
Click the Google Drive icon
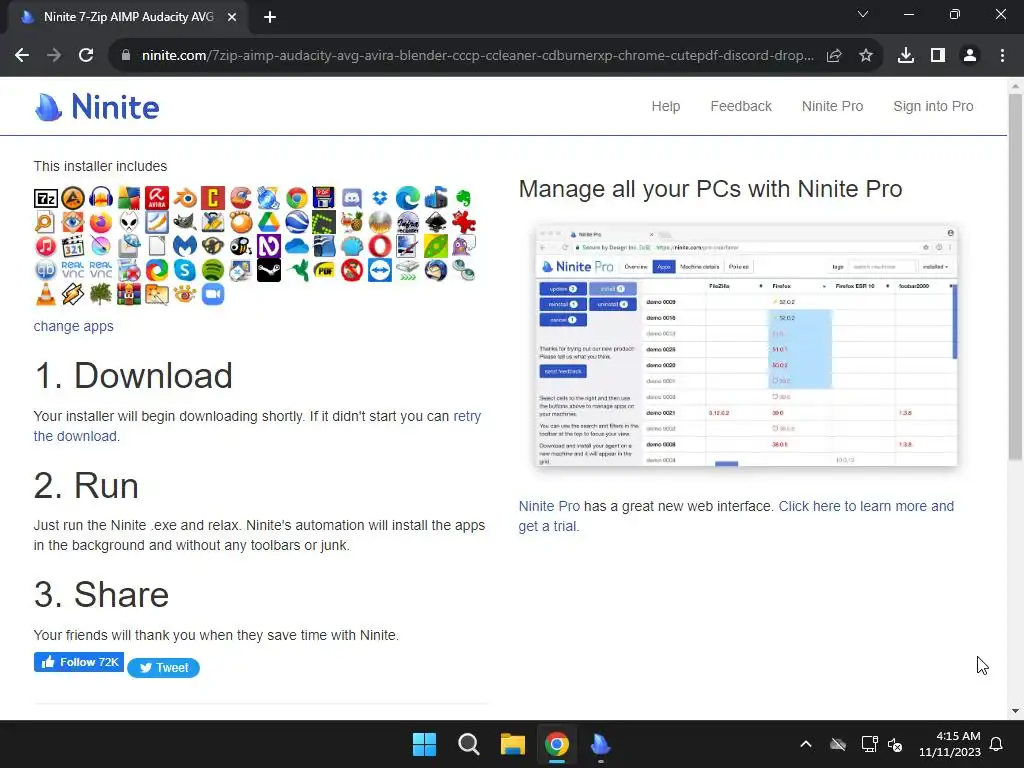pyautogui.click(x=268, y=223)
